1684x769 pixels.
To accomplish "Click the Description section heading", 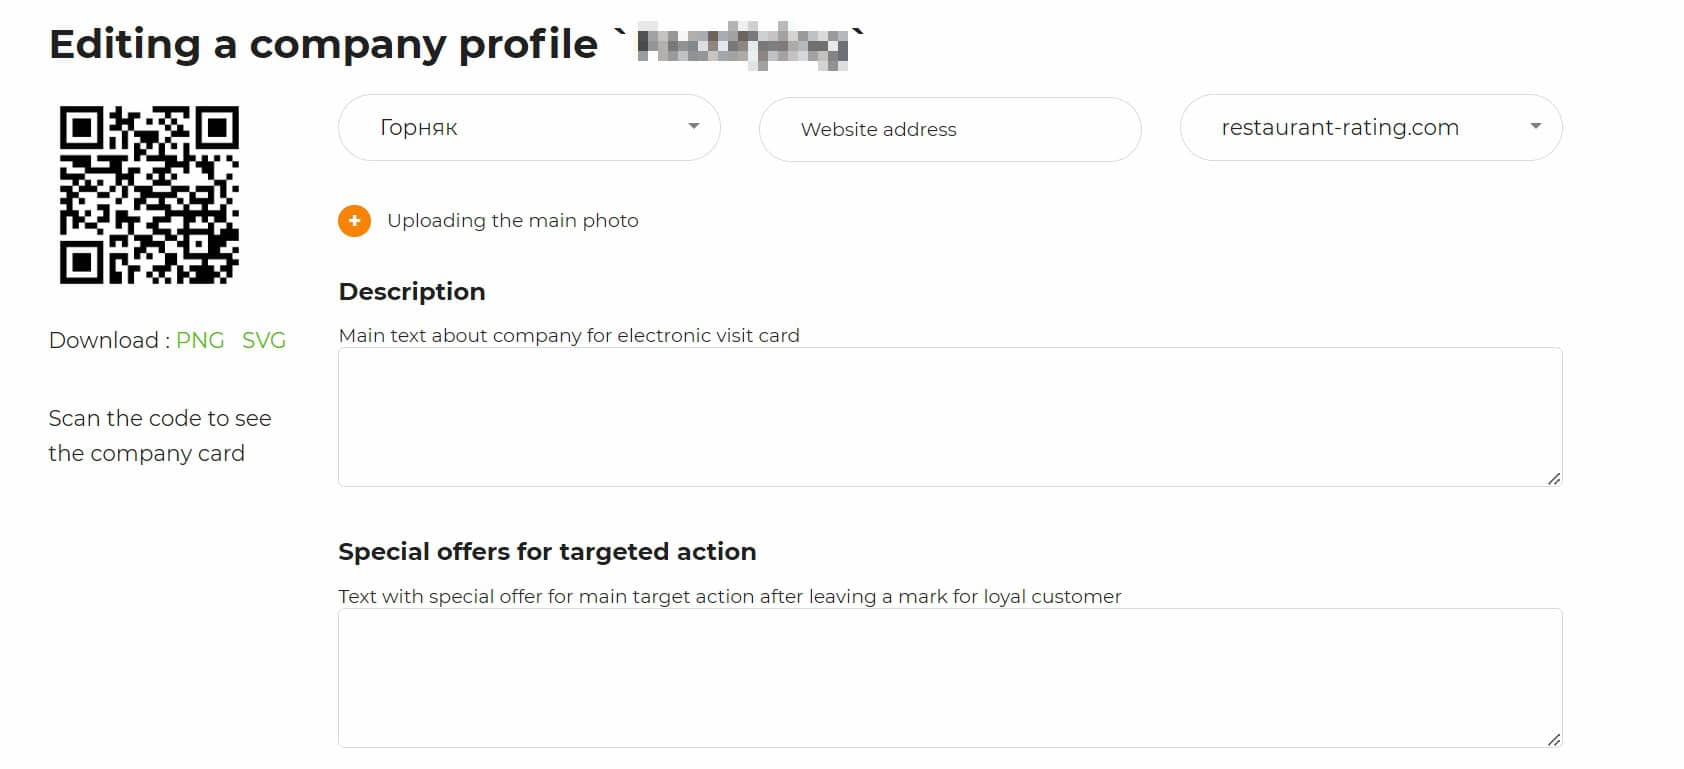I will pos(412,292).
